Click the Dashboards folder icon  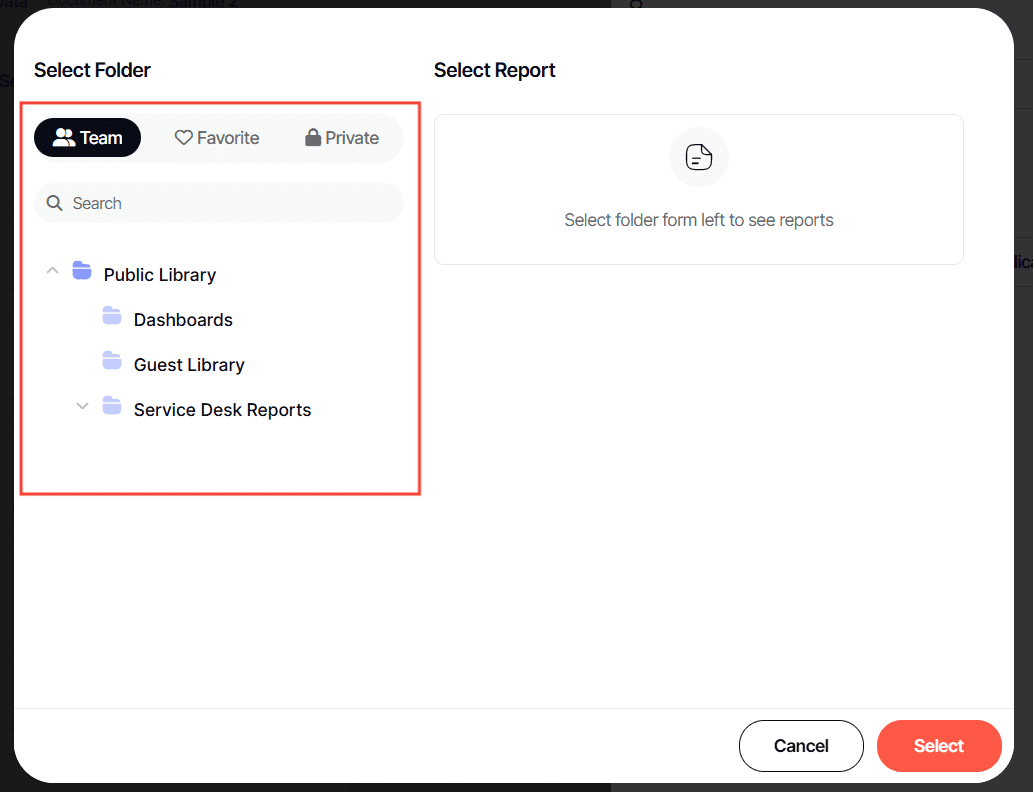click(x=112, y=317)
